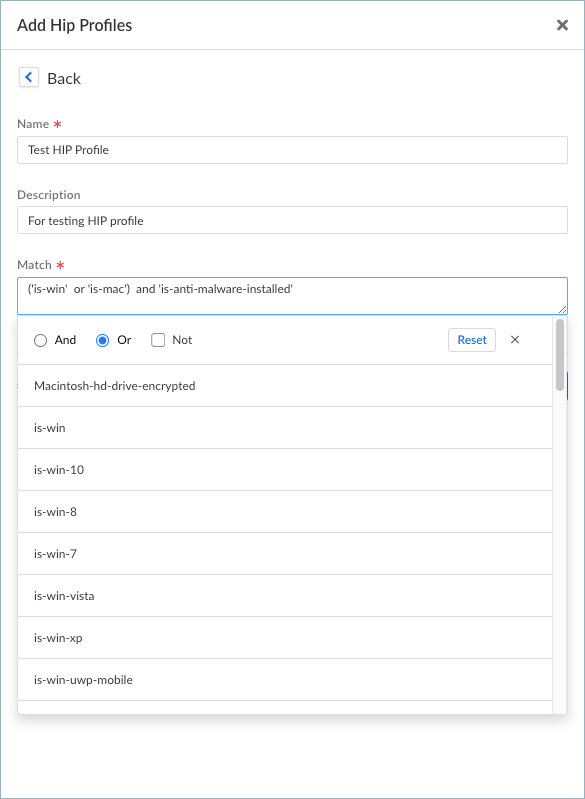Pick is-win-vista from the list

point(285,596)
